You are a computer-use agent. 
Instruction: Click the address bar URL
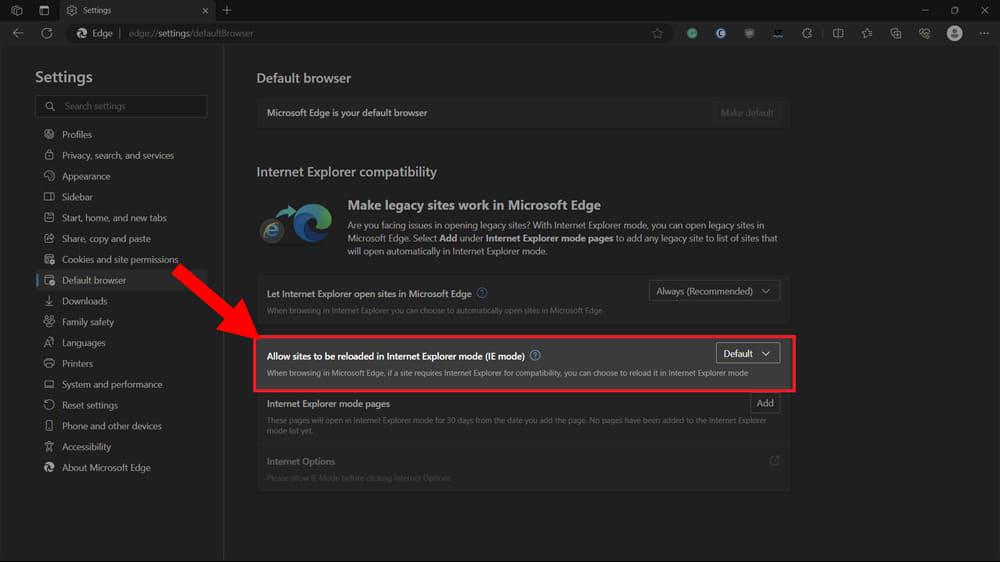point(191,33)
